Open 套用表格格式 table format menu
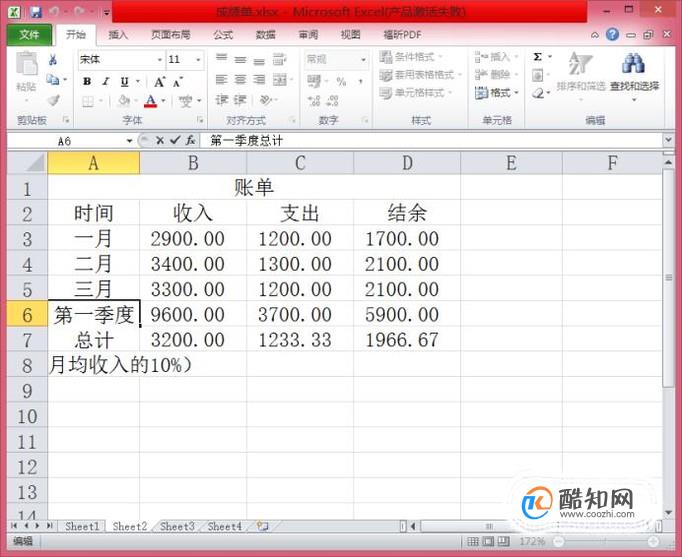The height and width of the screenshot is (557, 682). click(420, 75)
